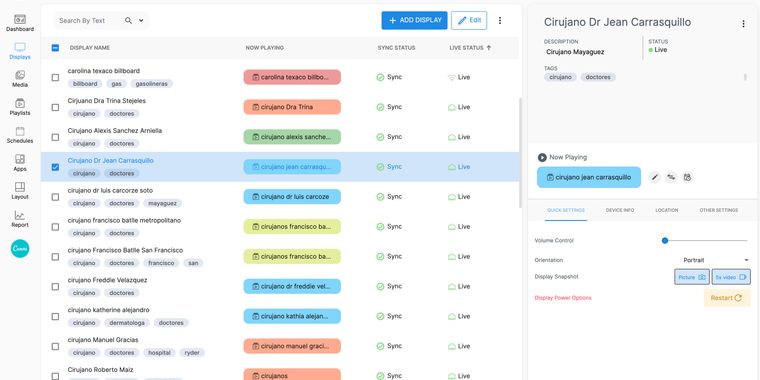Toggle the select-all checkbox in table header
760x380 pixels.
coord(55,48)
